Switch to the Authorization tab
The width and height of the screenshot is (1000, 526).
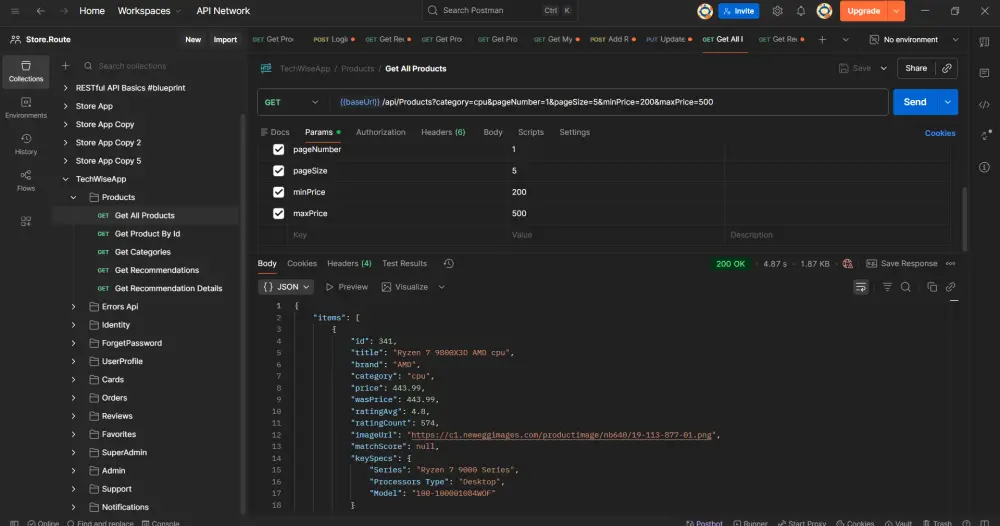380,132
